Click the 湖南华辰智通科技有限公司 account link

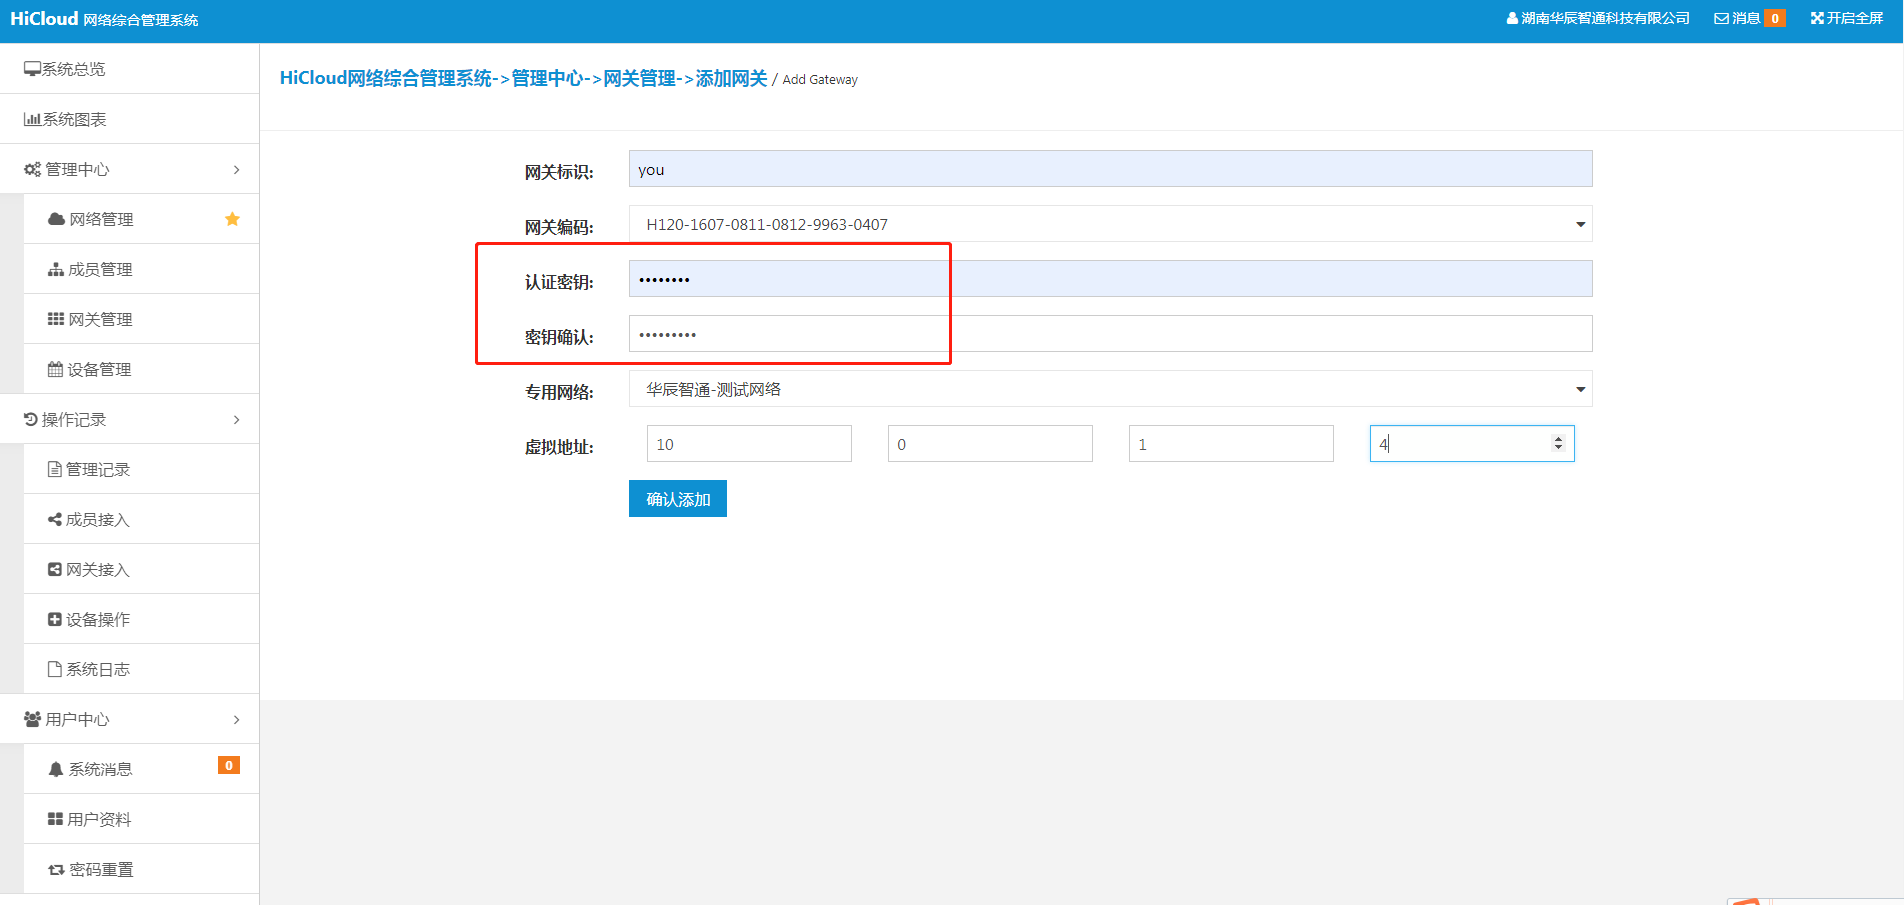click(1598, 18)
